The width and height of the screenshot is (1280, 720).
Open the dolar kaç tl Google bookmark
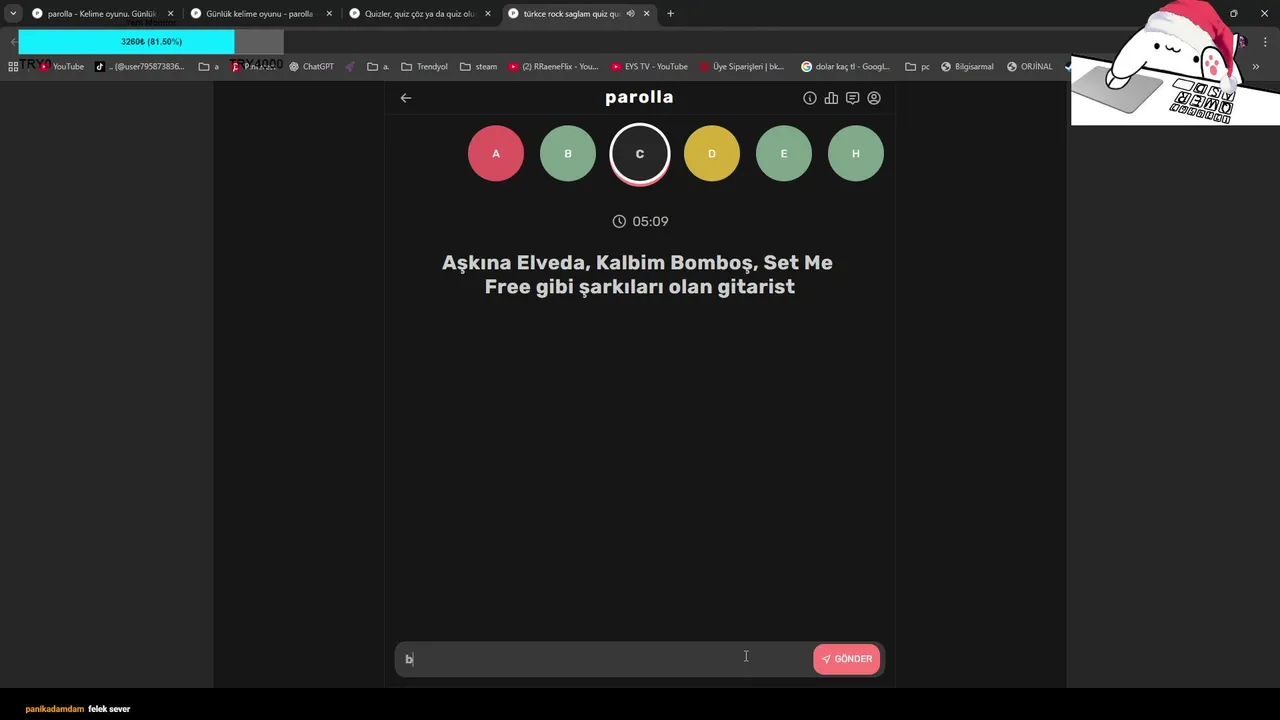[846, 66]
